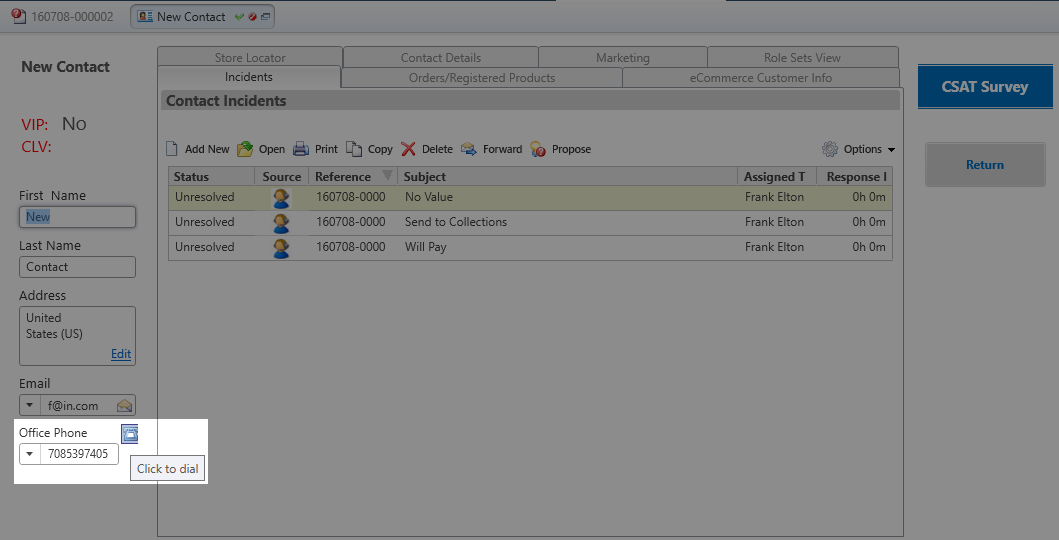Viewport: 1059px width, 540px height.
Task: Click the CSAT Survey button
Action: coord(984,87)
